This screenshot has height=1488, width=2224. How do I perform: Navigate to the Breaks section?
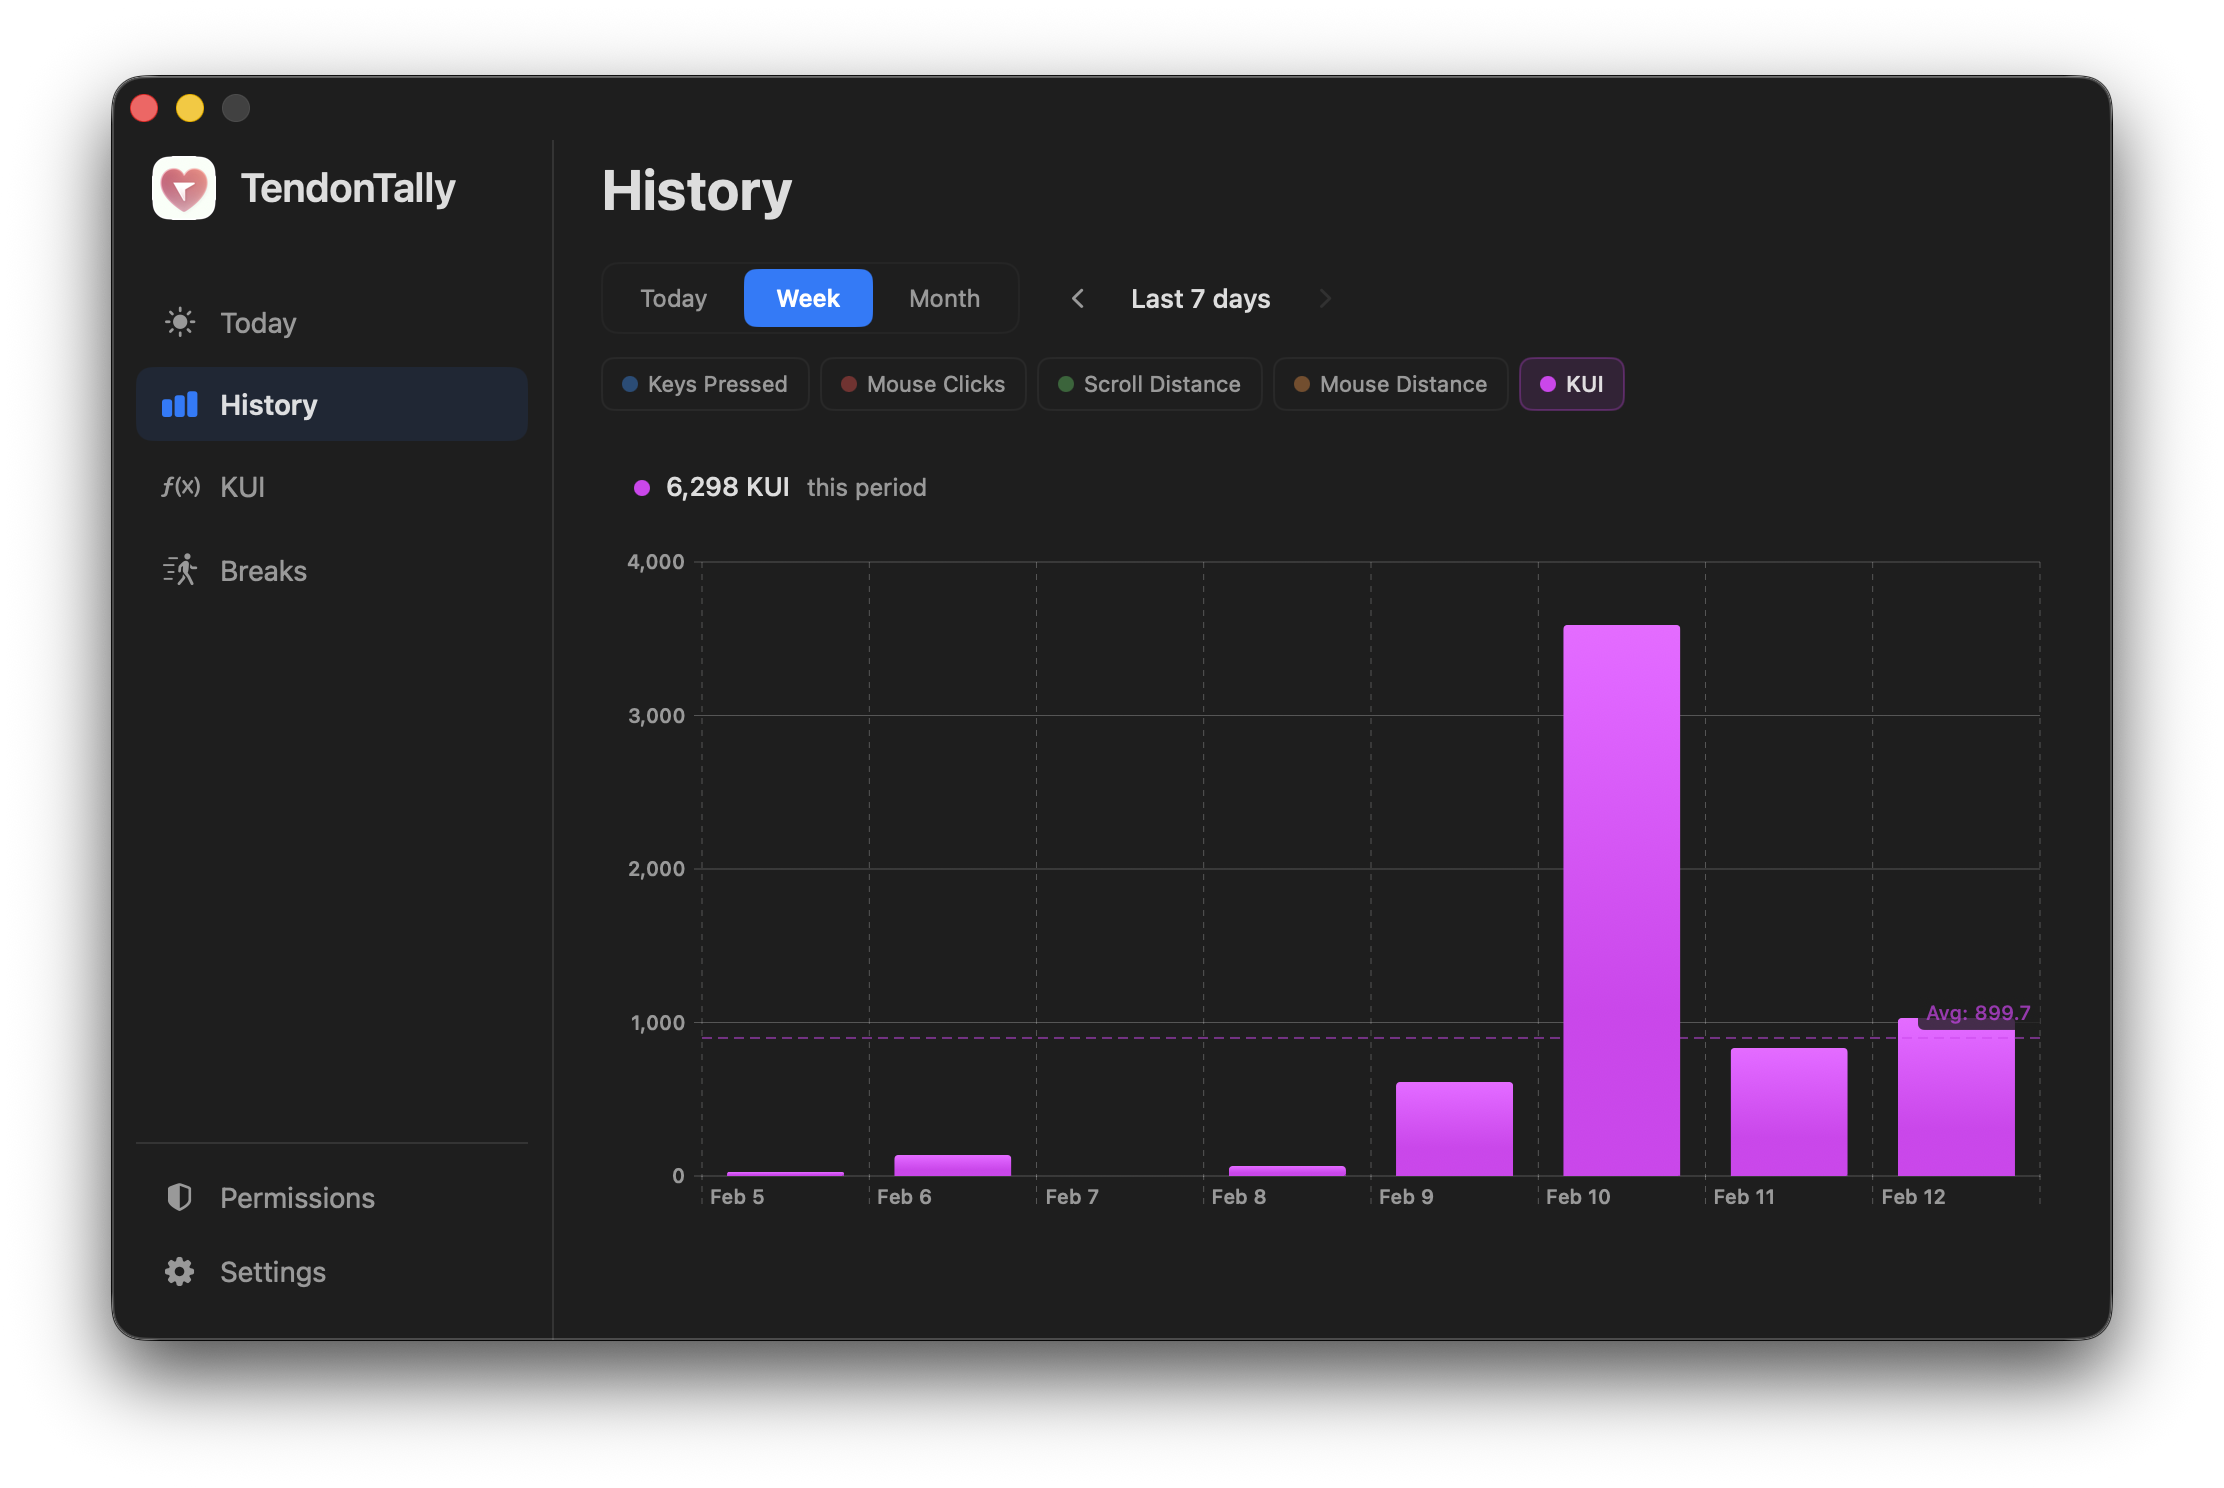click(263, 570)
